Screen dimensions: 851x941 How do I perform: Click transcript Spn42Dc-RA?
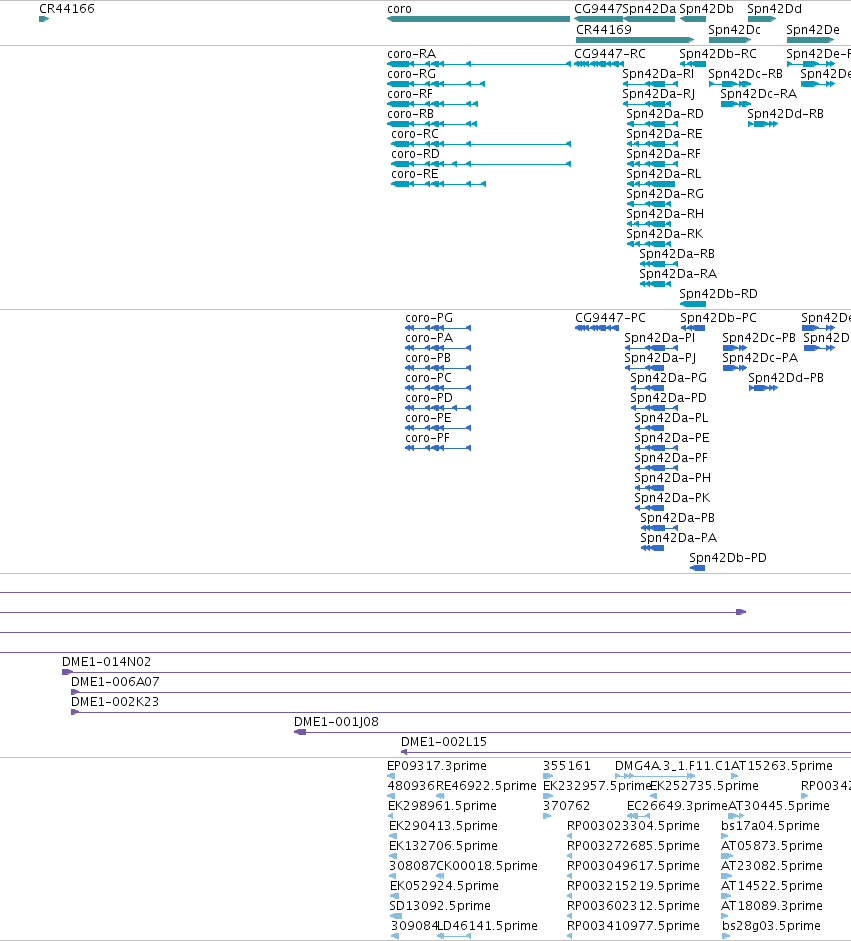(x=759, y=94)
